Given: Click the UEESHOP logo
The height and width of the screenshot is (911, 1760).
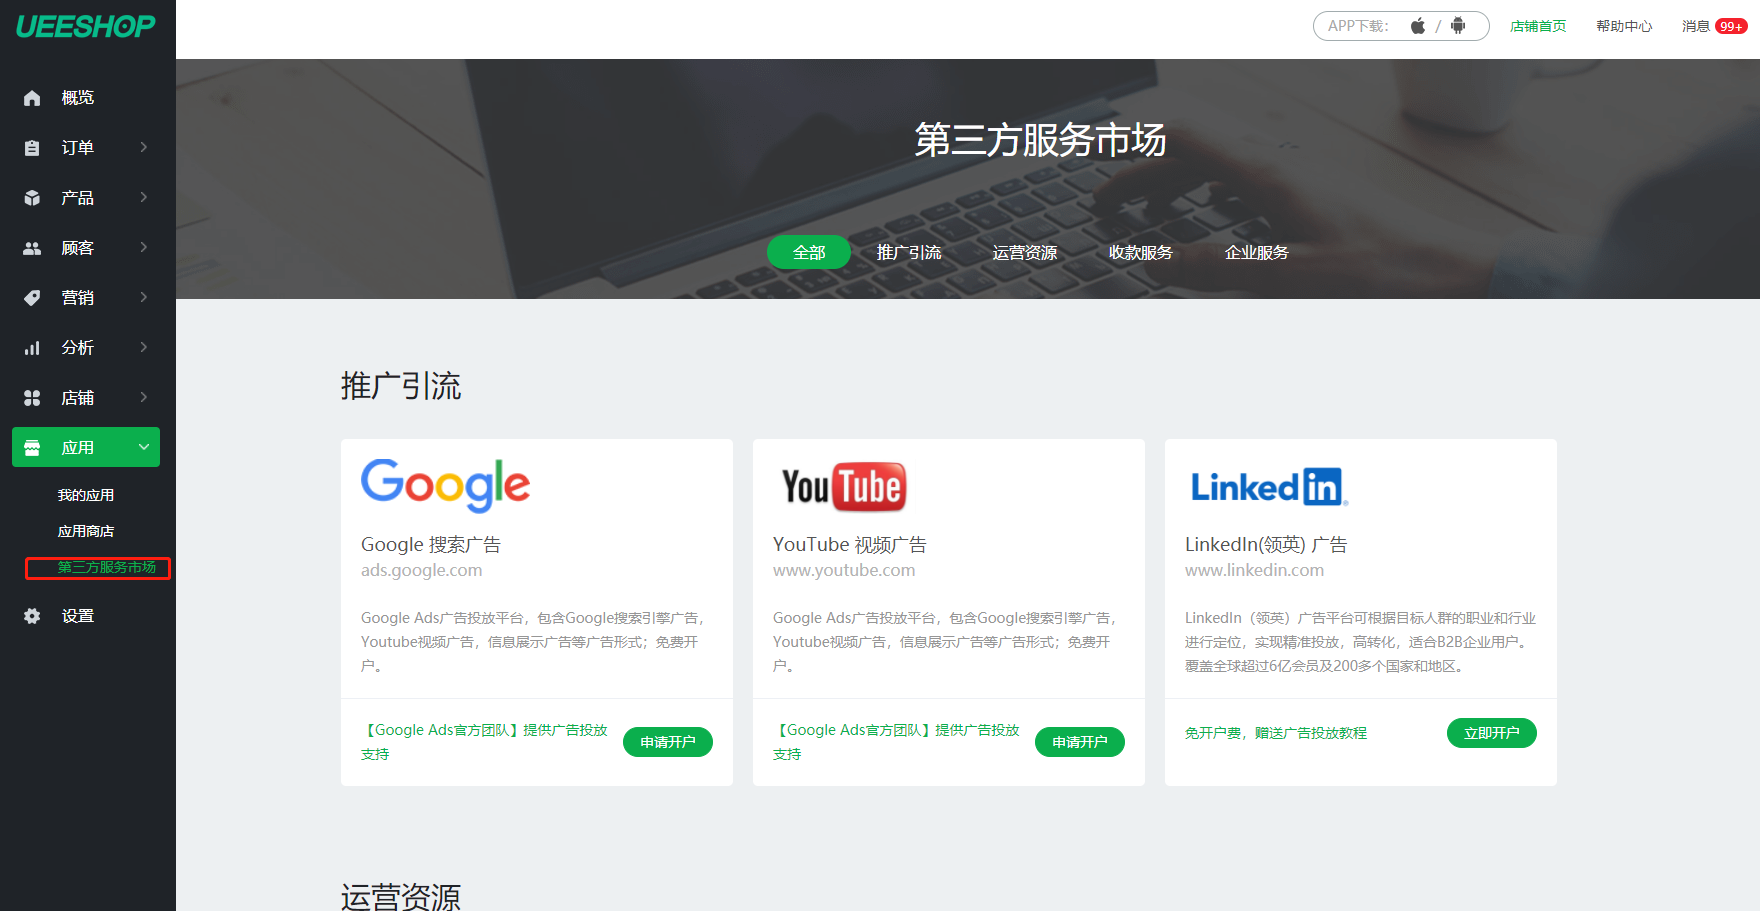Looking at the screenshot, I should (x=86, y=27).
